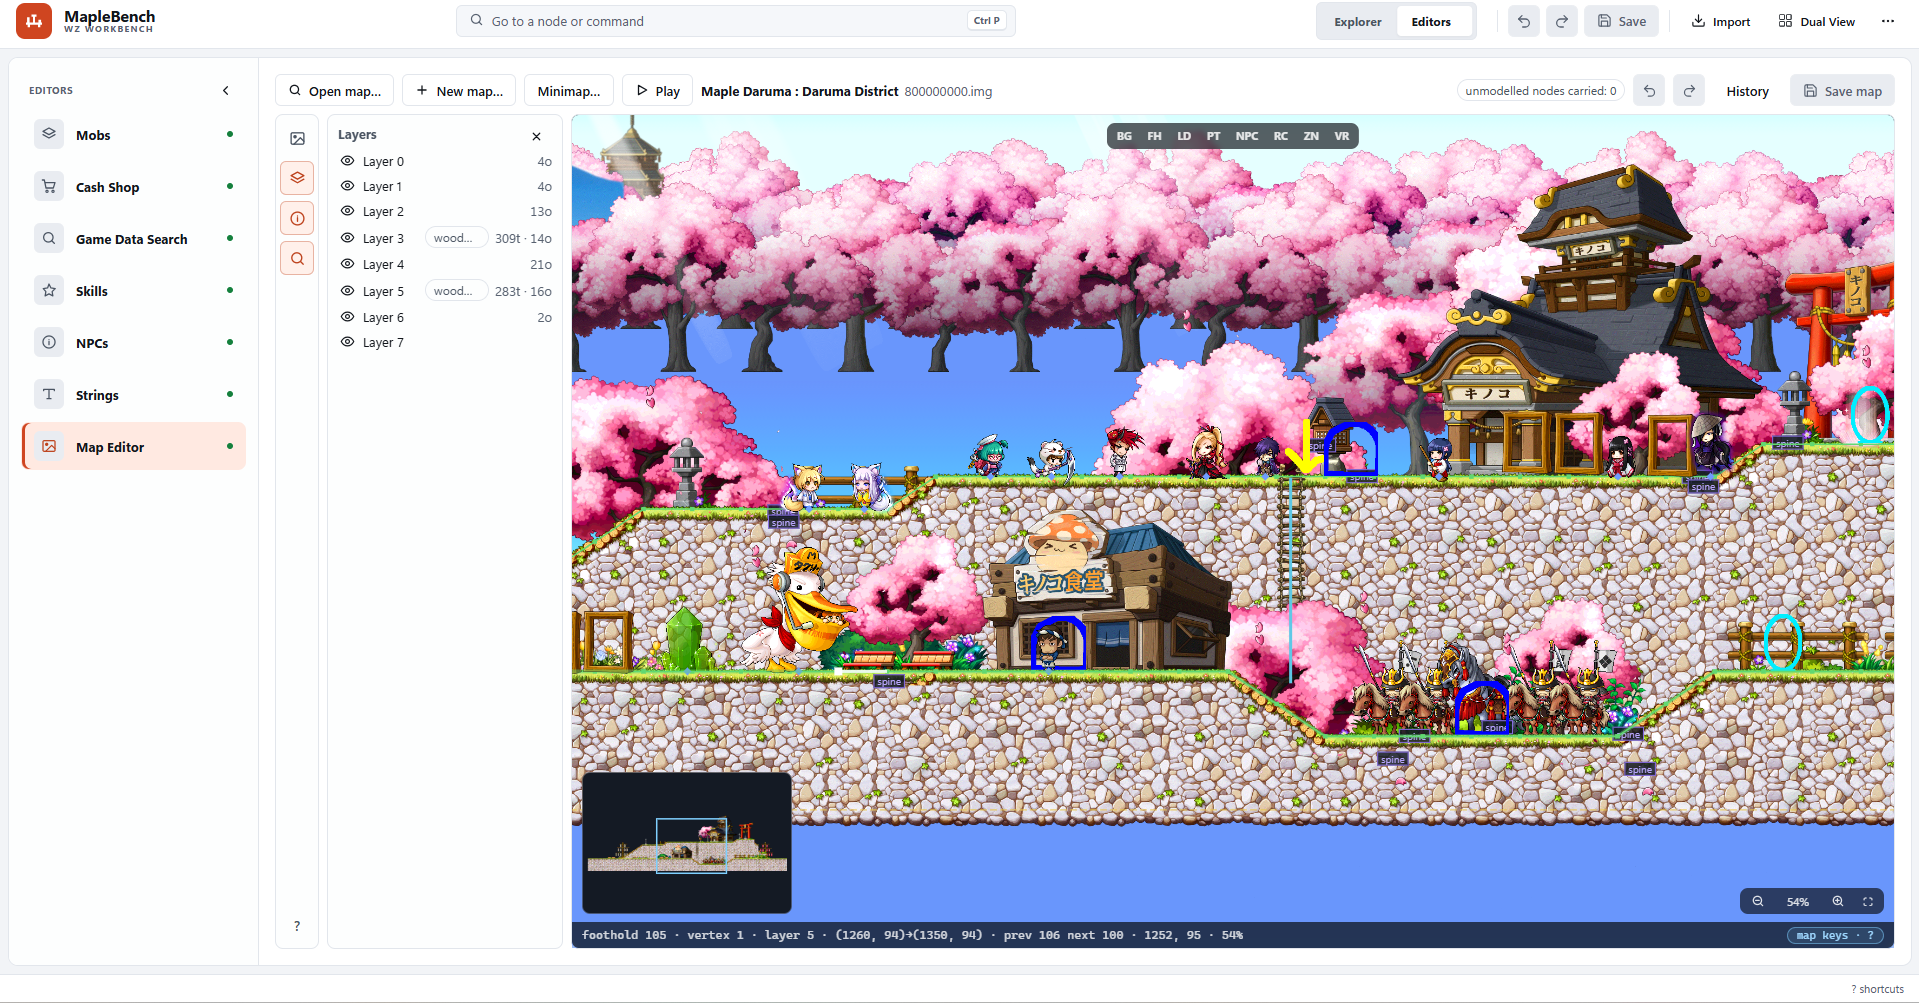Toggle the NPC overlay filter
The height and width of the screenshot is (1003, 1919).
1247,136
